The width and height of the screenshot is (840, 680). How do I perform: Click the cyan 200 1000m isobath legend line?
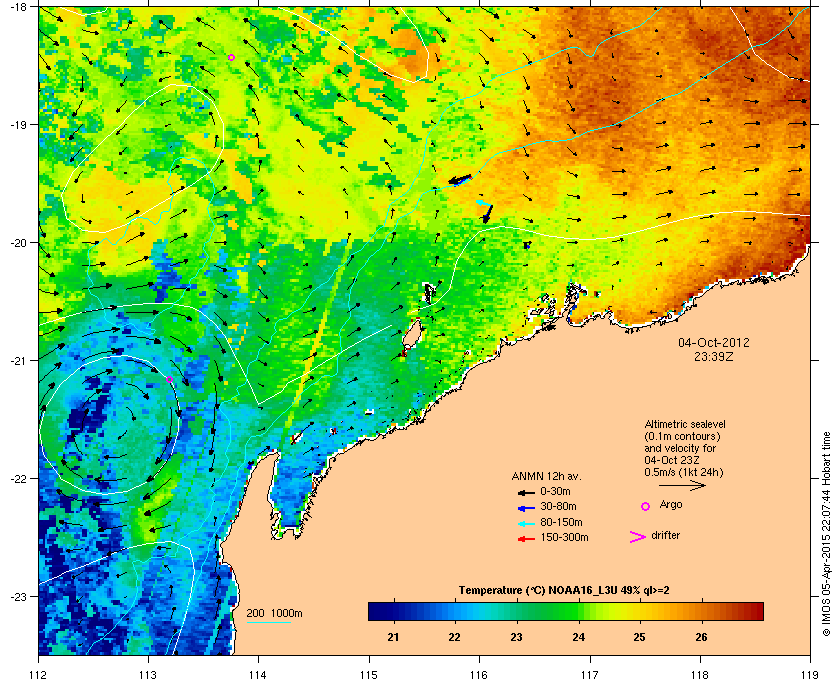268,623
